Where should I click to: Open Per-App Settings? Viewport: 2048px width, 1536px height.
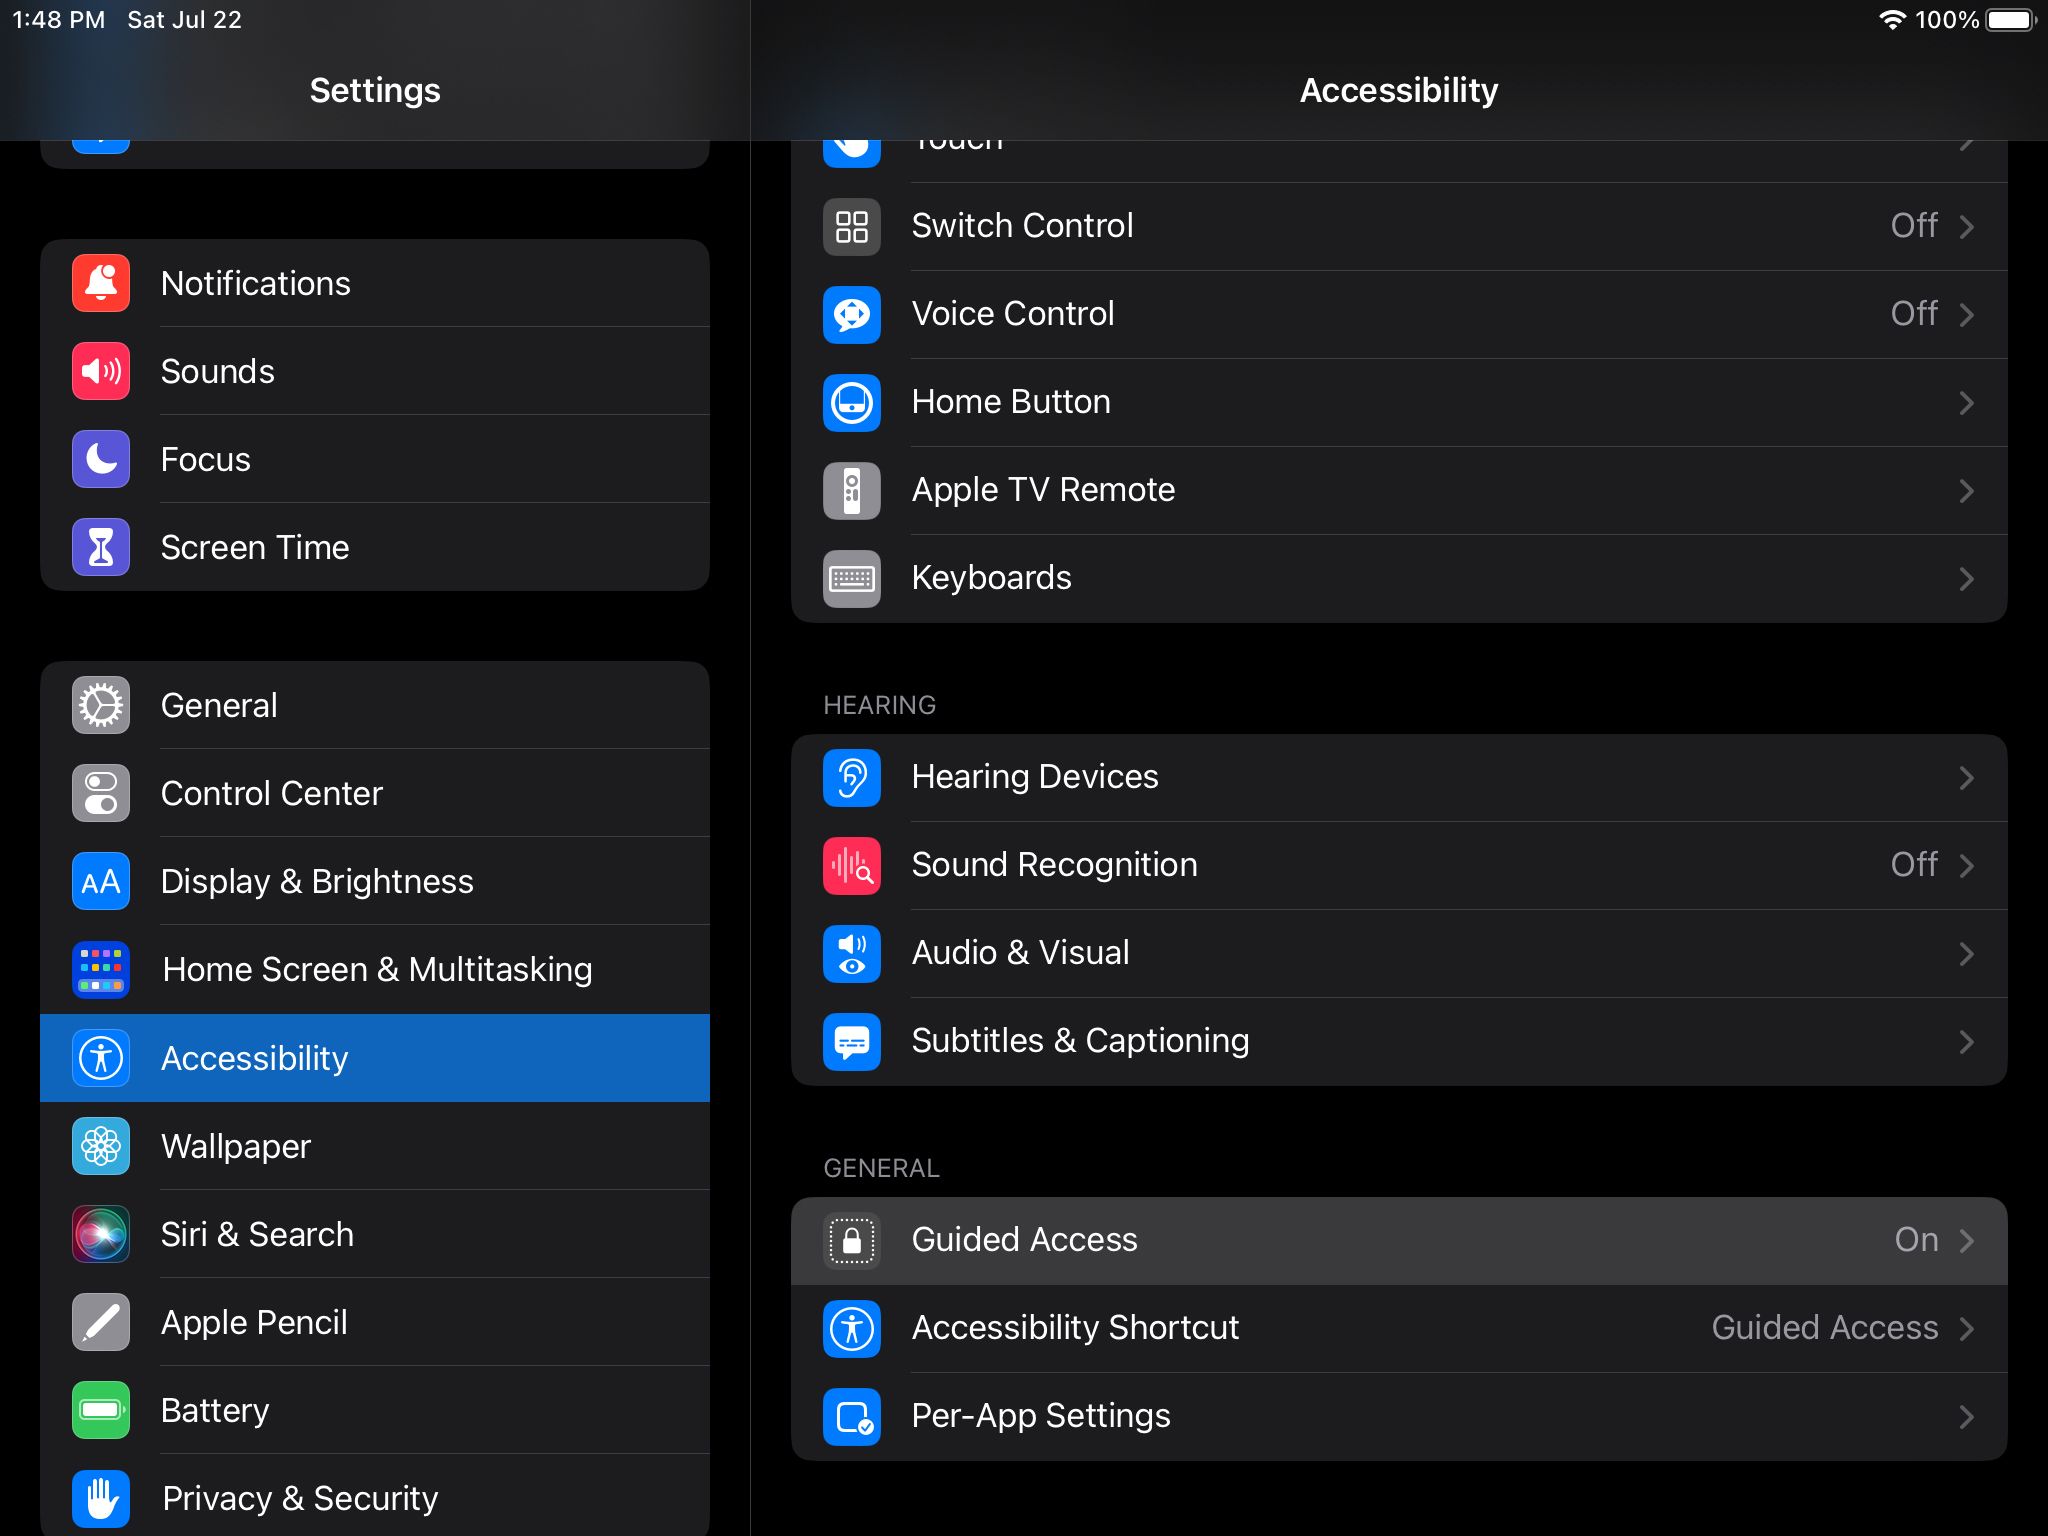[x=1400, y=1416]
